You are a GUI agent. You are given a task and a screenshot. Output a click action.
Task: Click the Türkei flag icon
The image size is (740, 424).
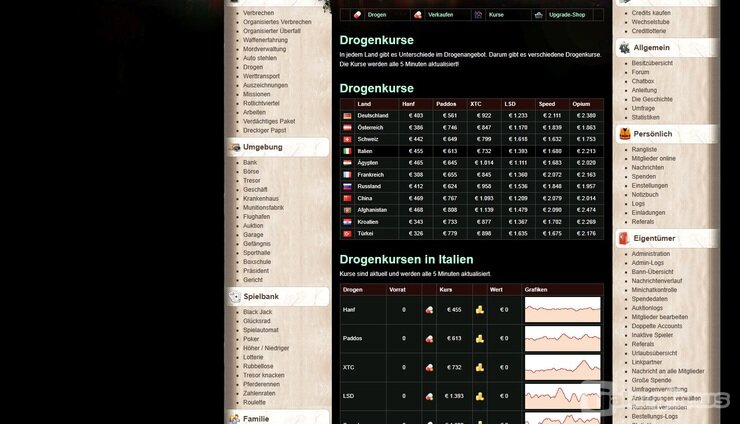(347, 234)
